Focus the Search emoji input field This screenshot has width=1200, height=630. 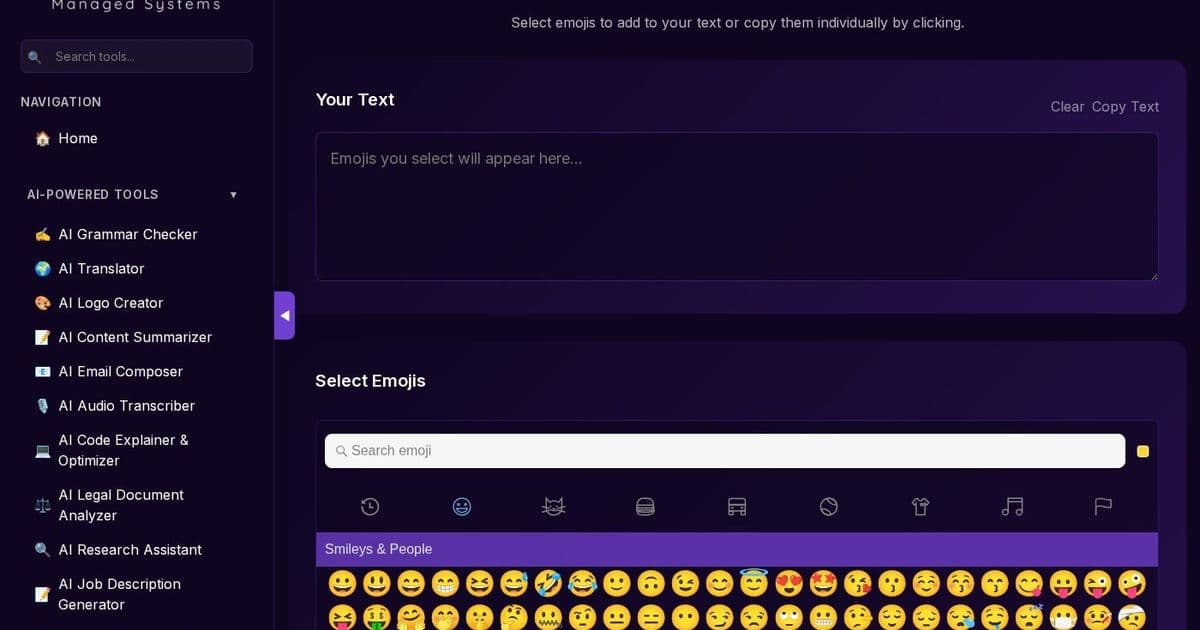[x=725, y=451]
